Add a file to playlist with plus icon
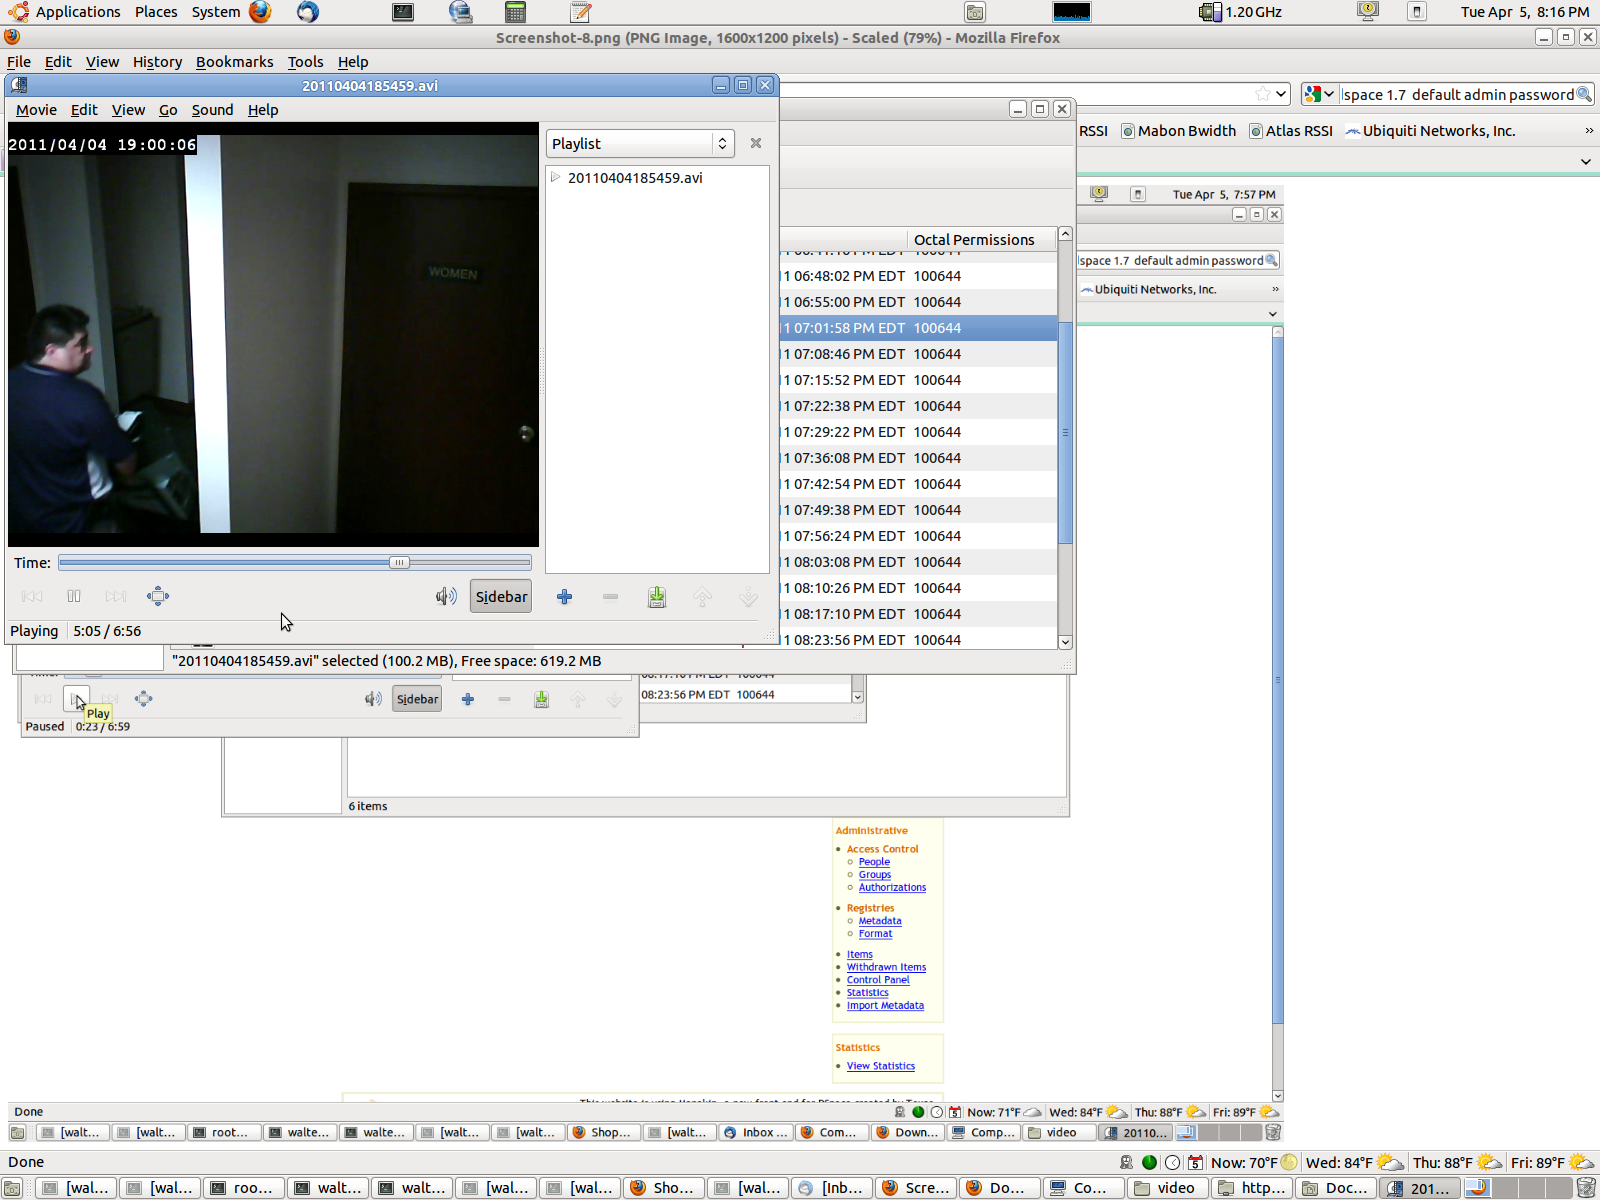The width and height of the screenshot is (1600, 1200). [x=565, y=597]
